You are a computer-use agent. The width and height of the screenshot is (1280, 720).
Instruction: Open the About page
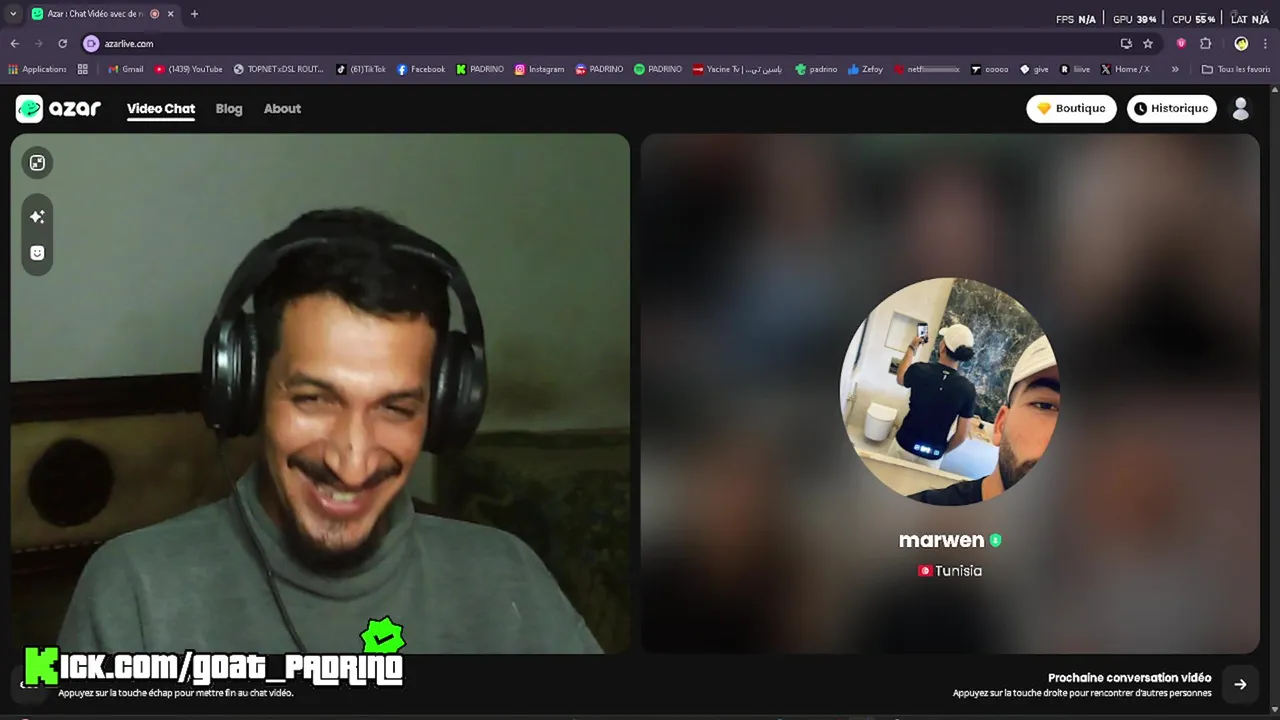click(x=282, y=108)
